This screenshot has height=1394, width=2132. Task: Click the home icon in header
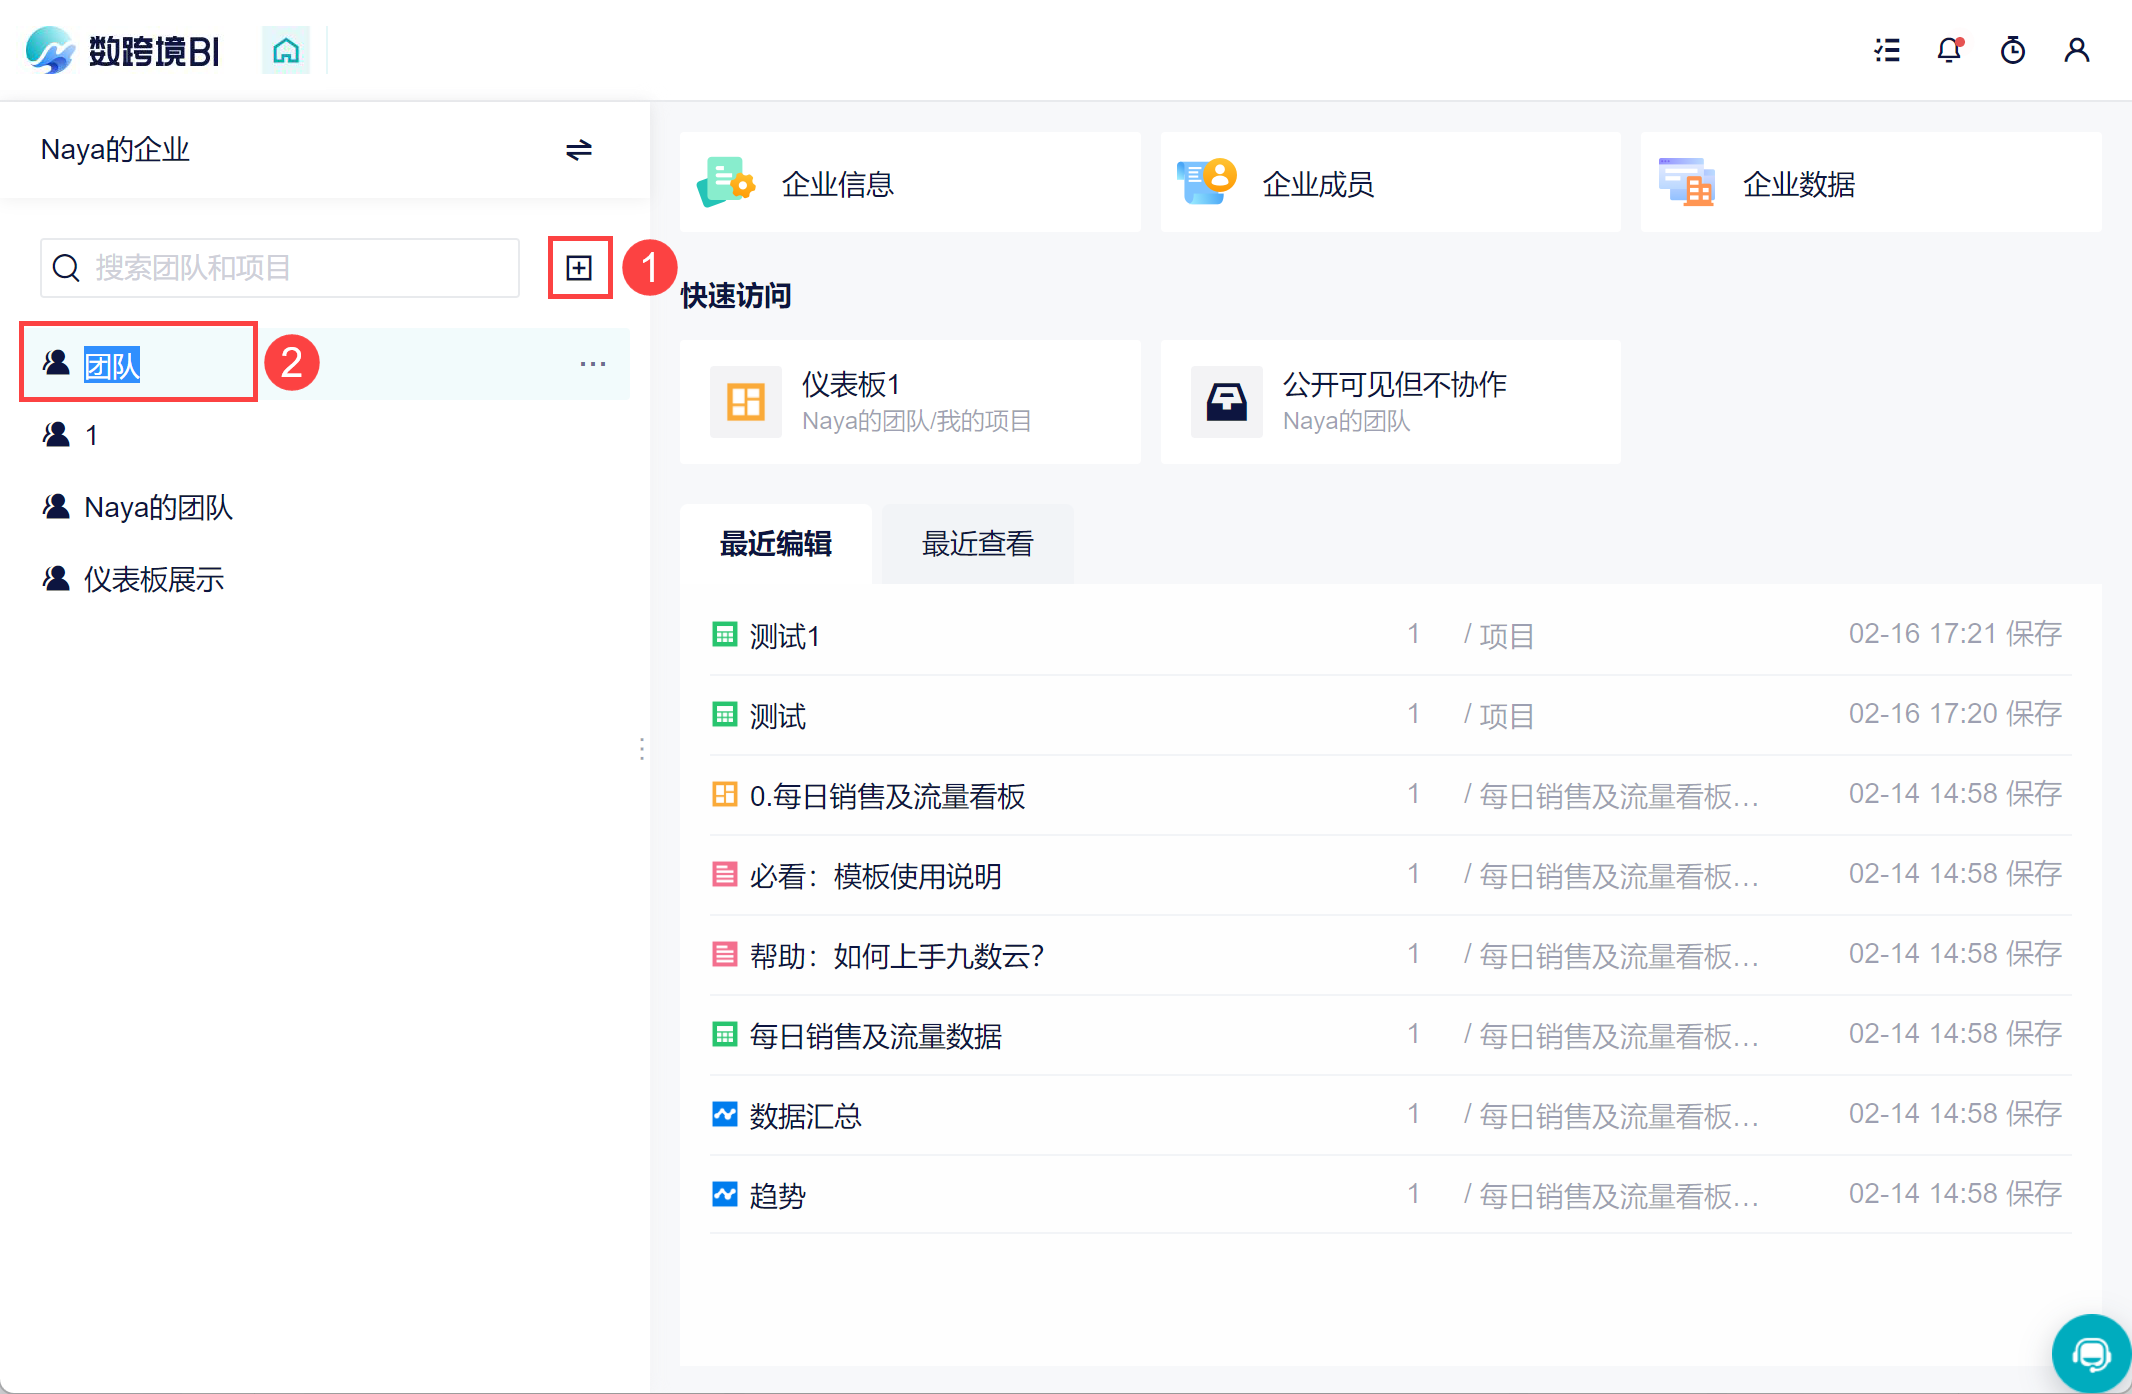point(286,50)
